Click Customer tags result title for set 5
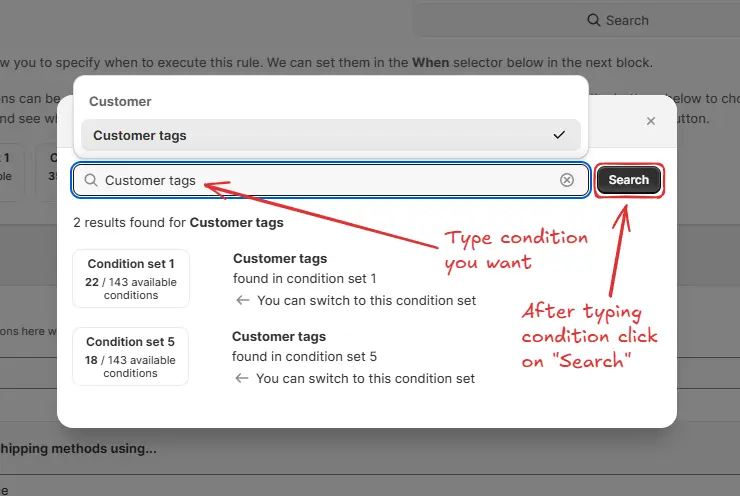 pyautogui.click(x=279, y=336)
